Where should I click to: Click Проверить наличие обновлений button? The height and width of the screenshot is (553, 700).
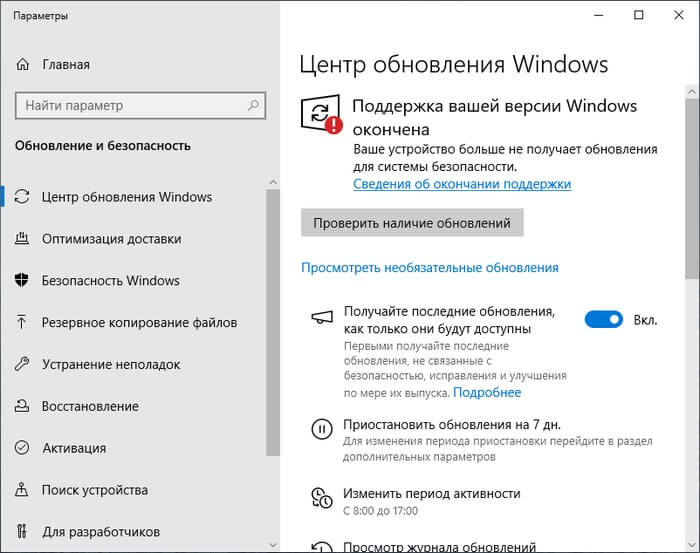pos(412,222)
